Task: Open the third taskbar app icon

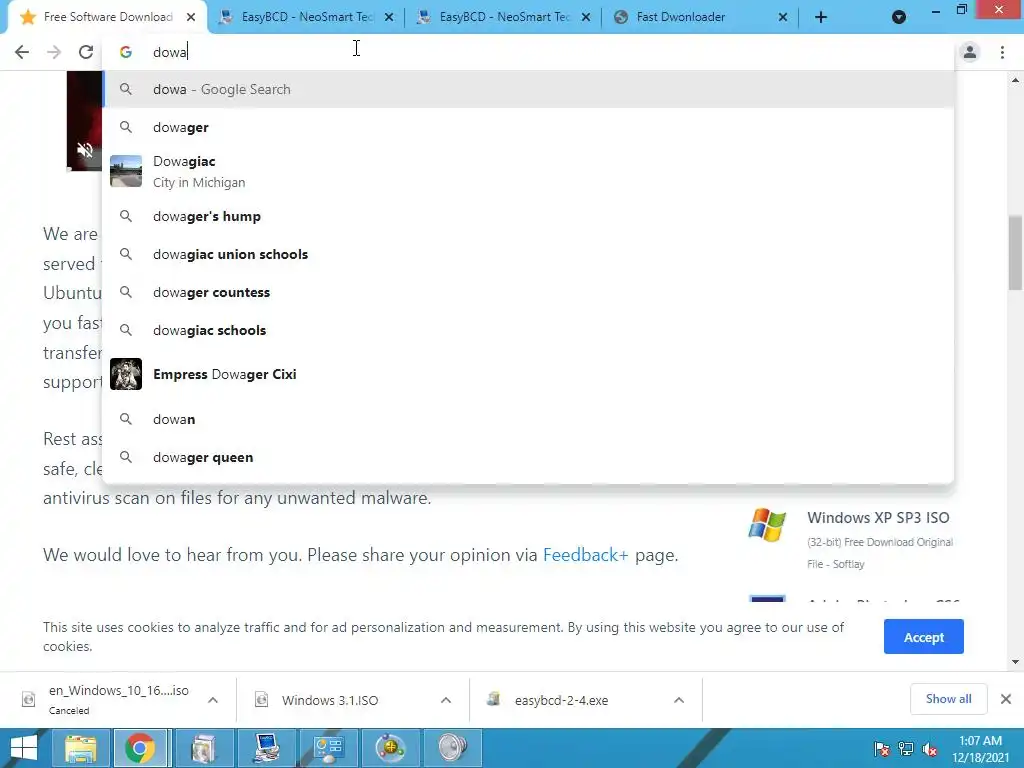Action: 203,748
